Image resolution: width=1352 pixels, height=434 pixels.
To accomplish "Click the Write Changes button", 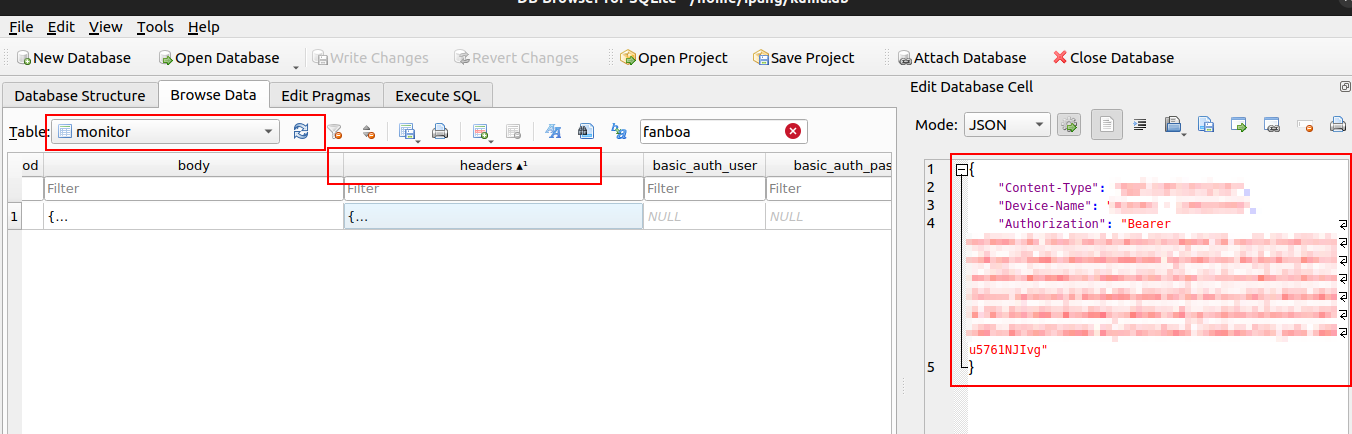I will coord(369,58).
